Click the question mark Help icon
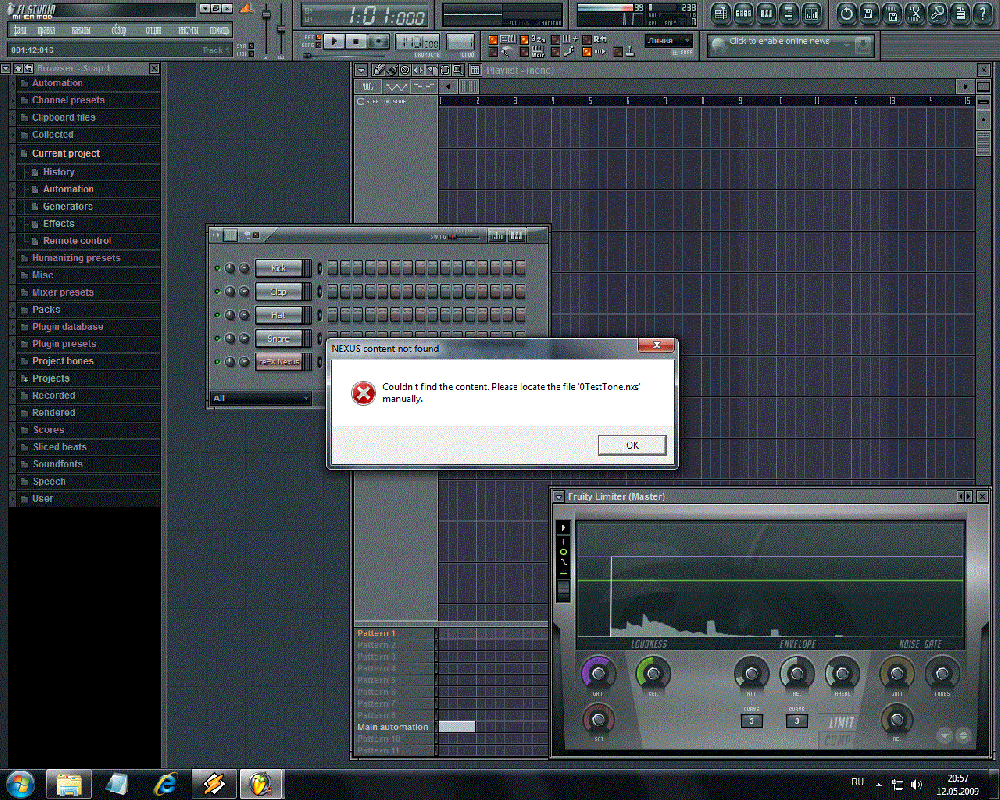The width and height of the screenshot is (1000, 800). coord(983,14)
